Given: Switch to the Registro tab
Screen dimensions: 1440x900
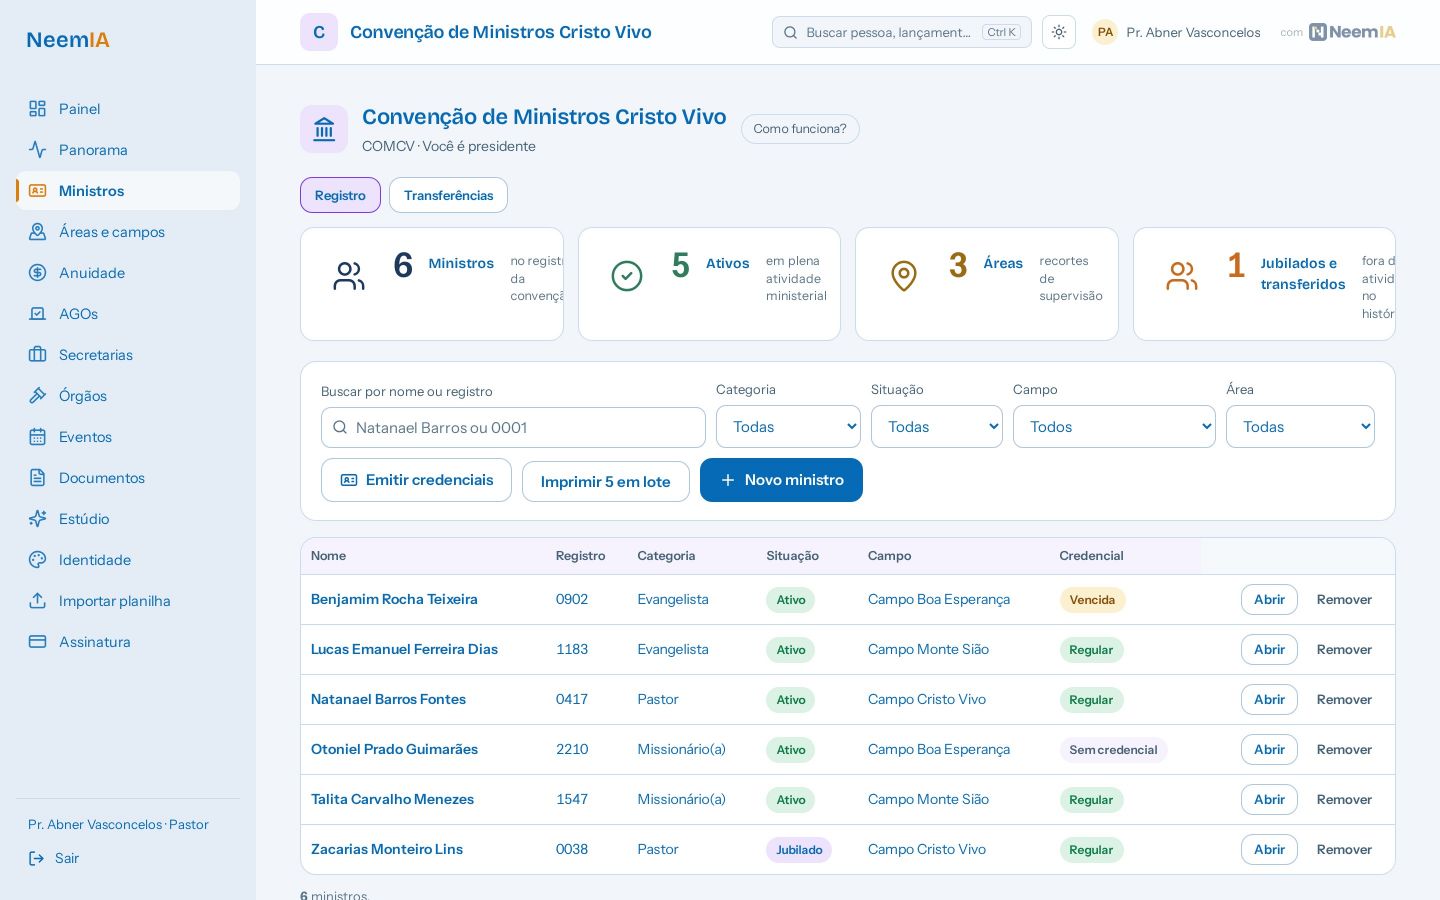Looking at the screenshot, I should tap(340, 195).
